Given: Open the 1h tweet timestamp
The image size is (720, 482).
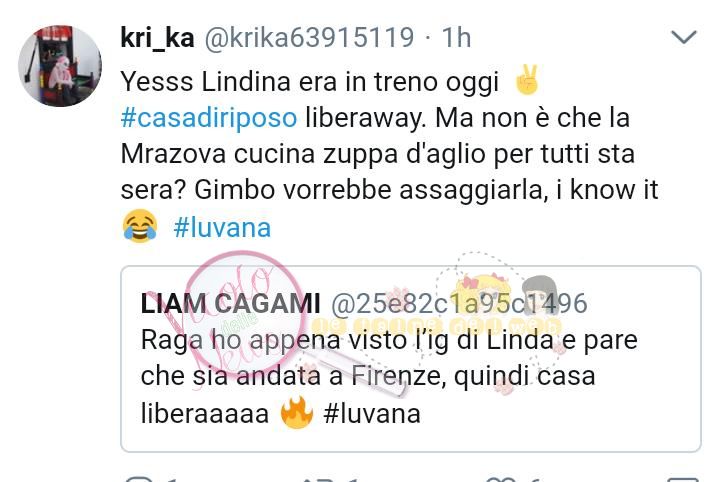Looking at the screenshot, I should [x=456, y=37].
